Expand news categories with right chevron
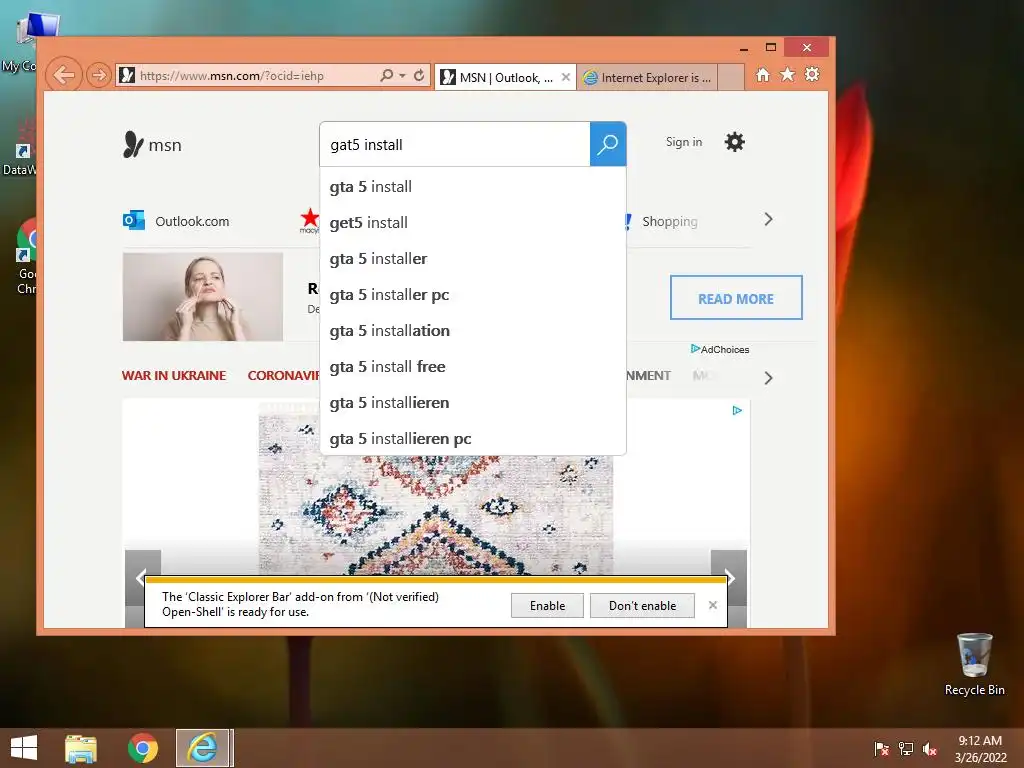This screenshot has width=1024, height=768. (768, 377)
